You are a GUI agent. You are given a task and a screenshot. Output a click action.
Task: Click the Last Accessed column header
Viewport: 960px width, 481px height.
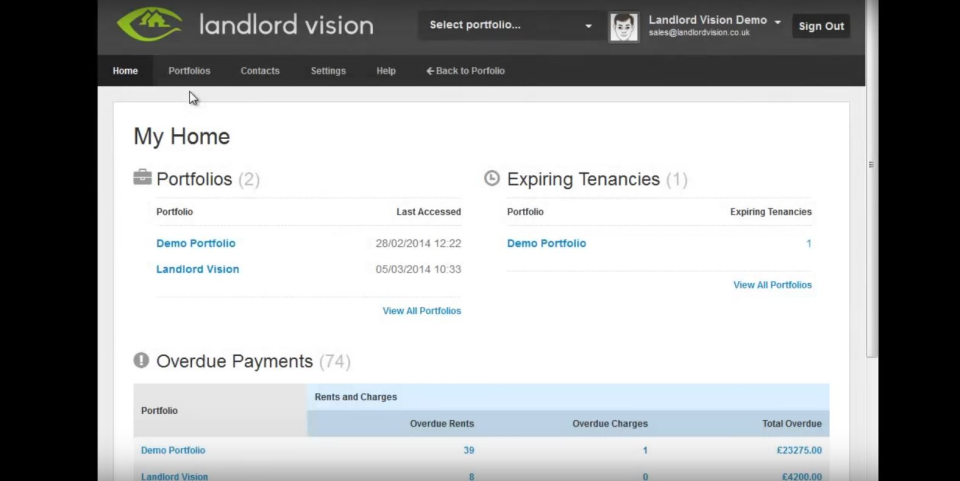429,212
